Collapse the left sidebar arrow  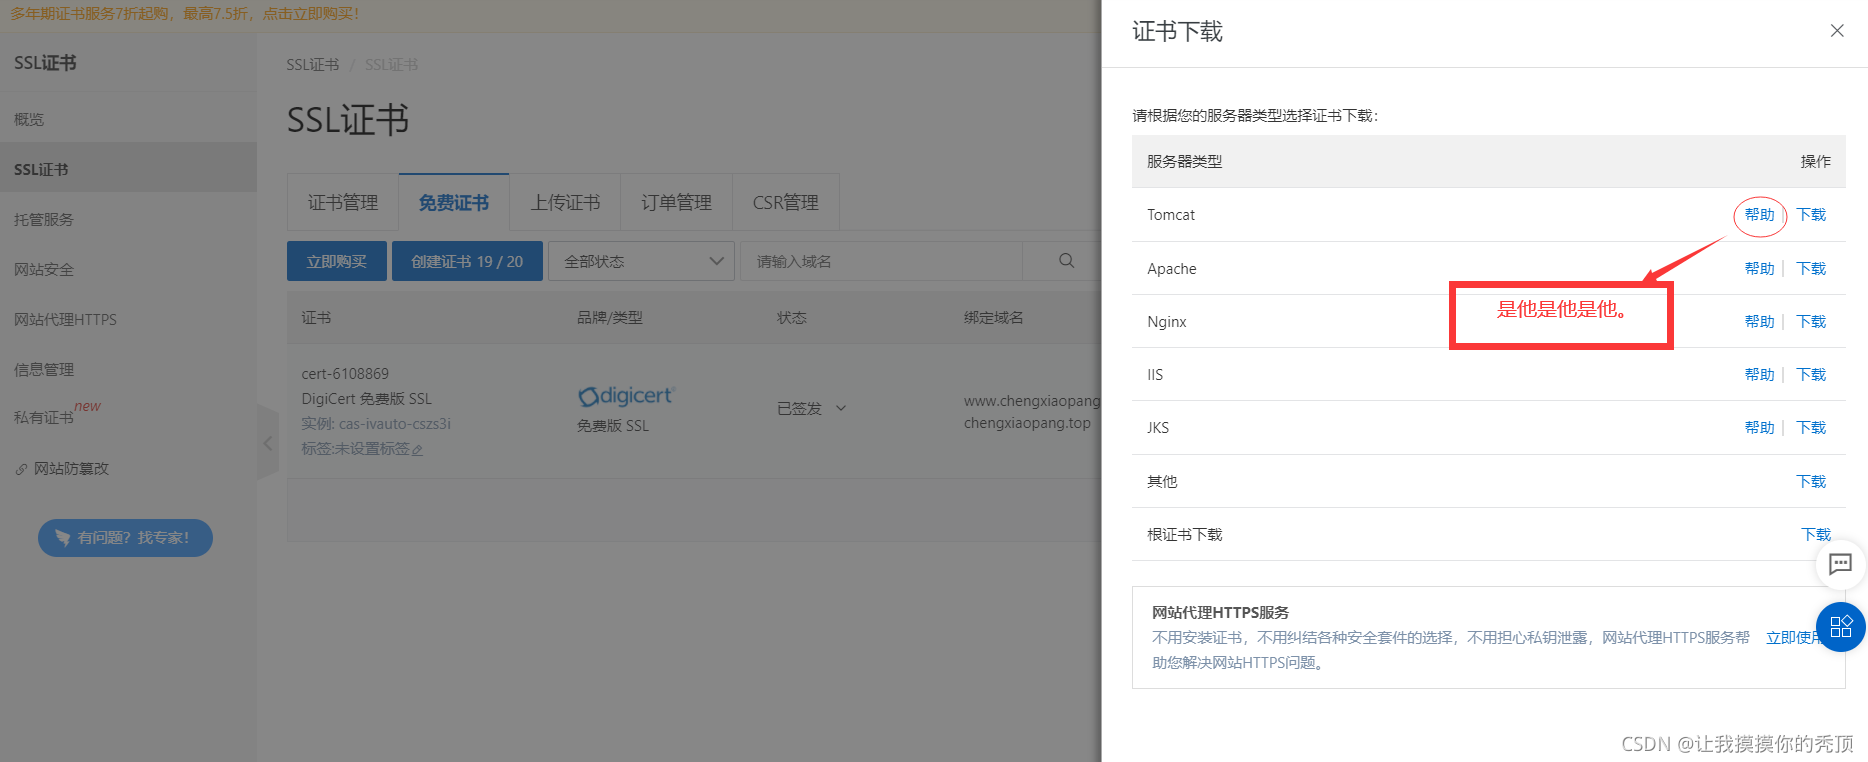click(267, 442)
